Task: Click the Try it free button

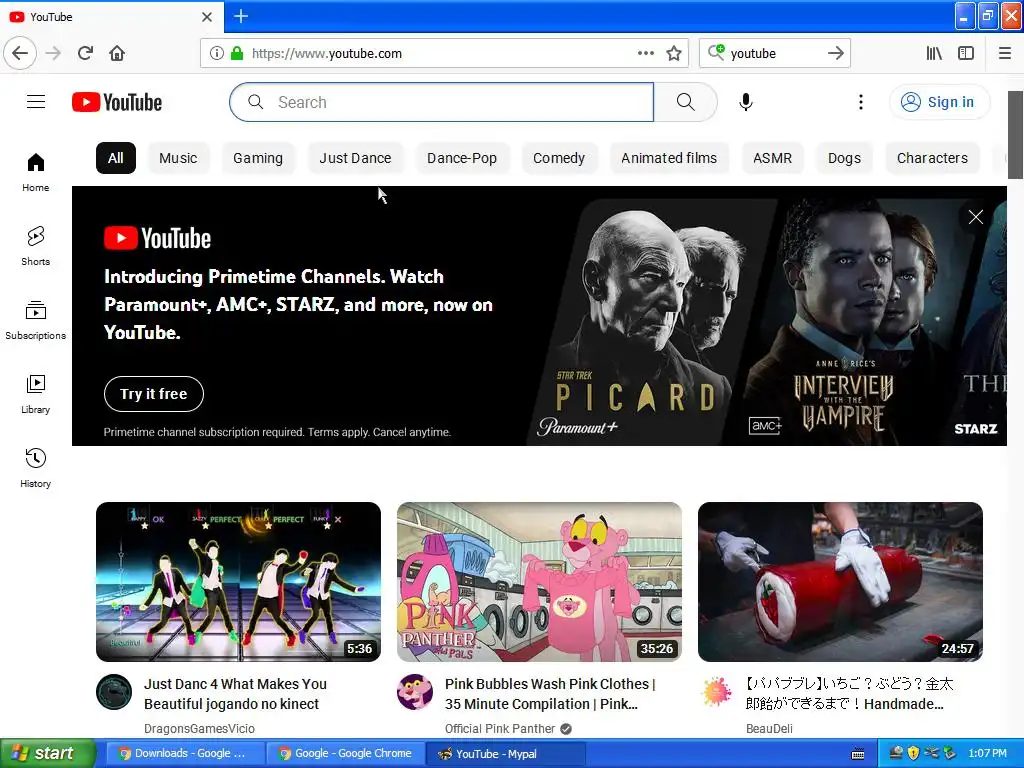Action: 153,394
